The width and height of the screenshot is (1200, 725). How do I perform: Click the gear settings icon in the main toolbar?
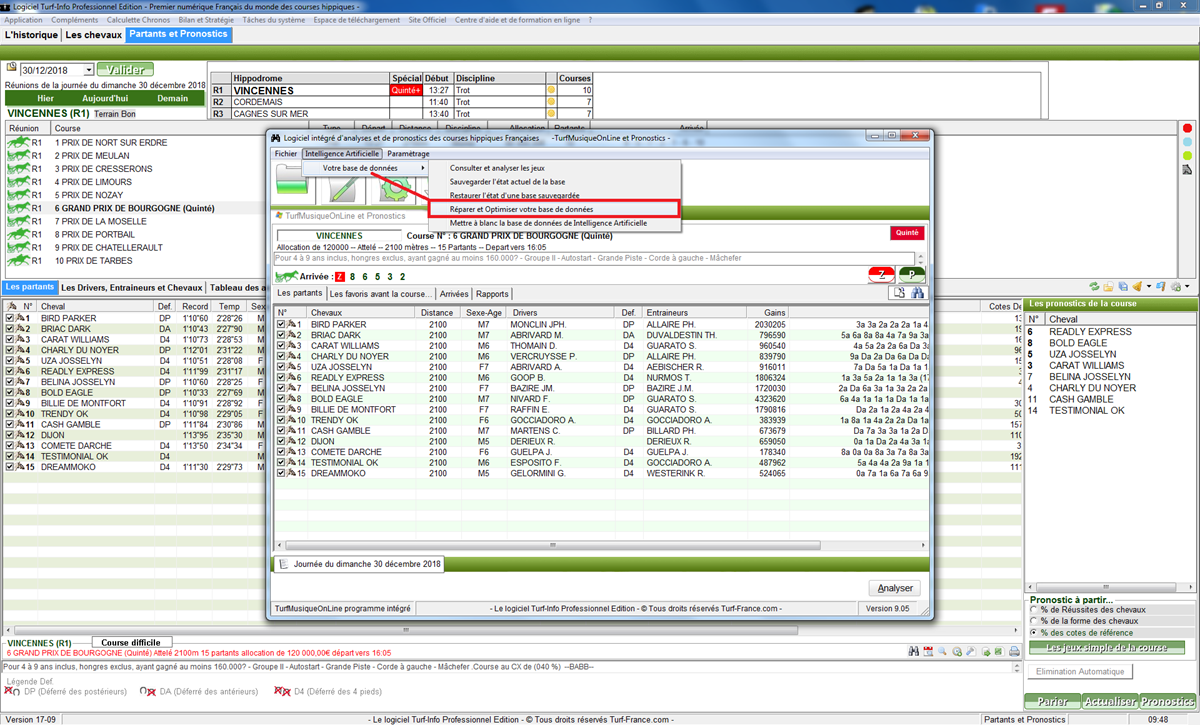1175,286
